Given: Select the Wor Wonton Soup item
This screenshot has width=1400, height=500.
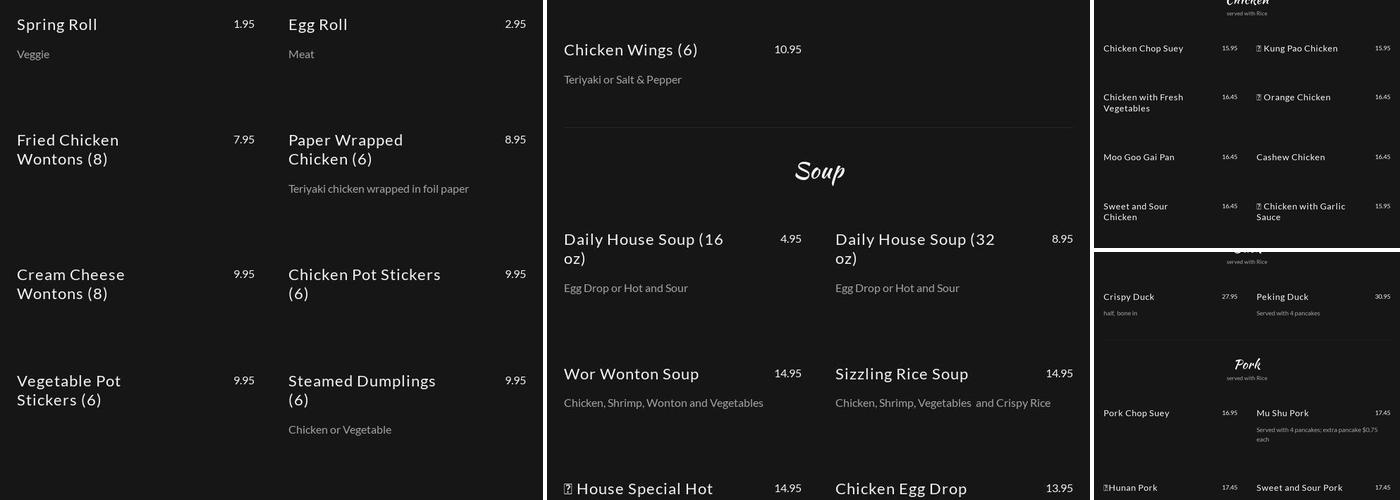Looking at the screenshot, I should click(x=631, y=374).
